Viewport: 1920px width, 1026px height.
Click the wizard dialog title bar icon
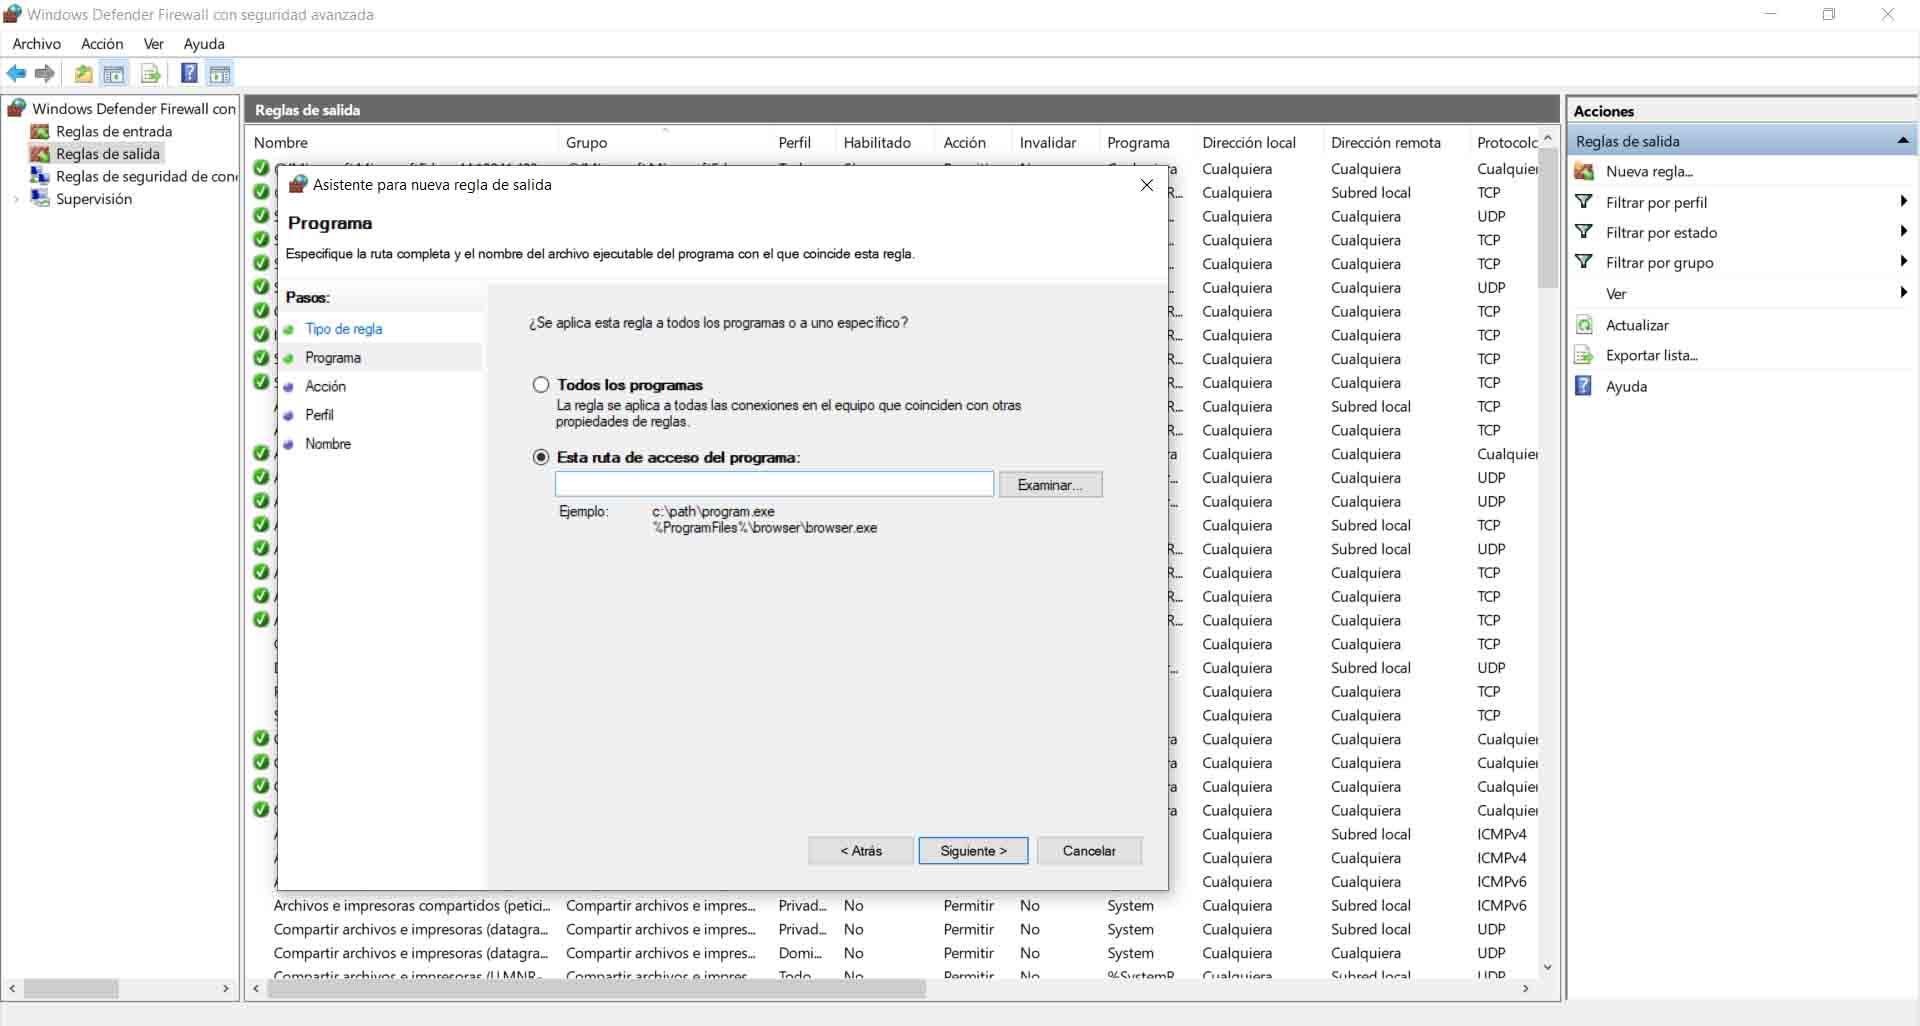[297, 184]
